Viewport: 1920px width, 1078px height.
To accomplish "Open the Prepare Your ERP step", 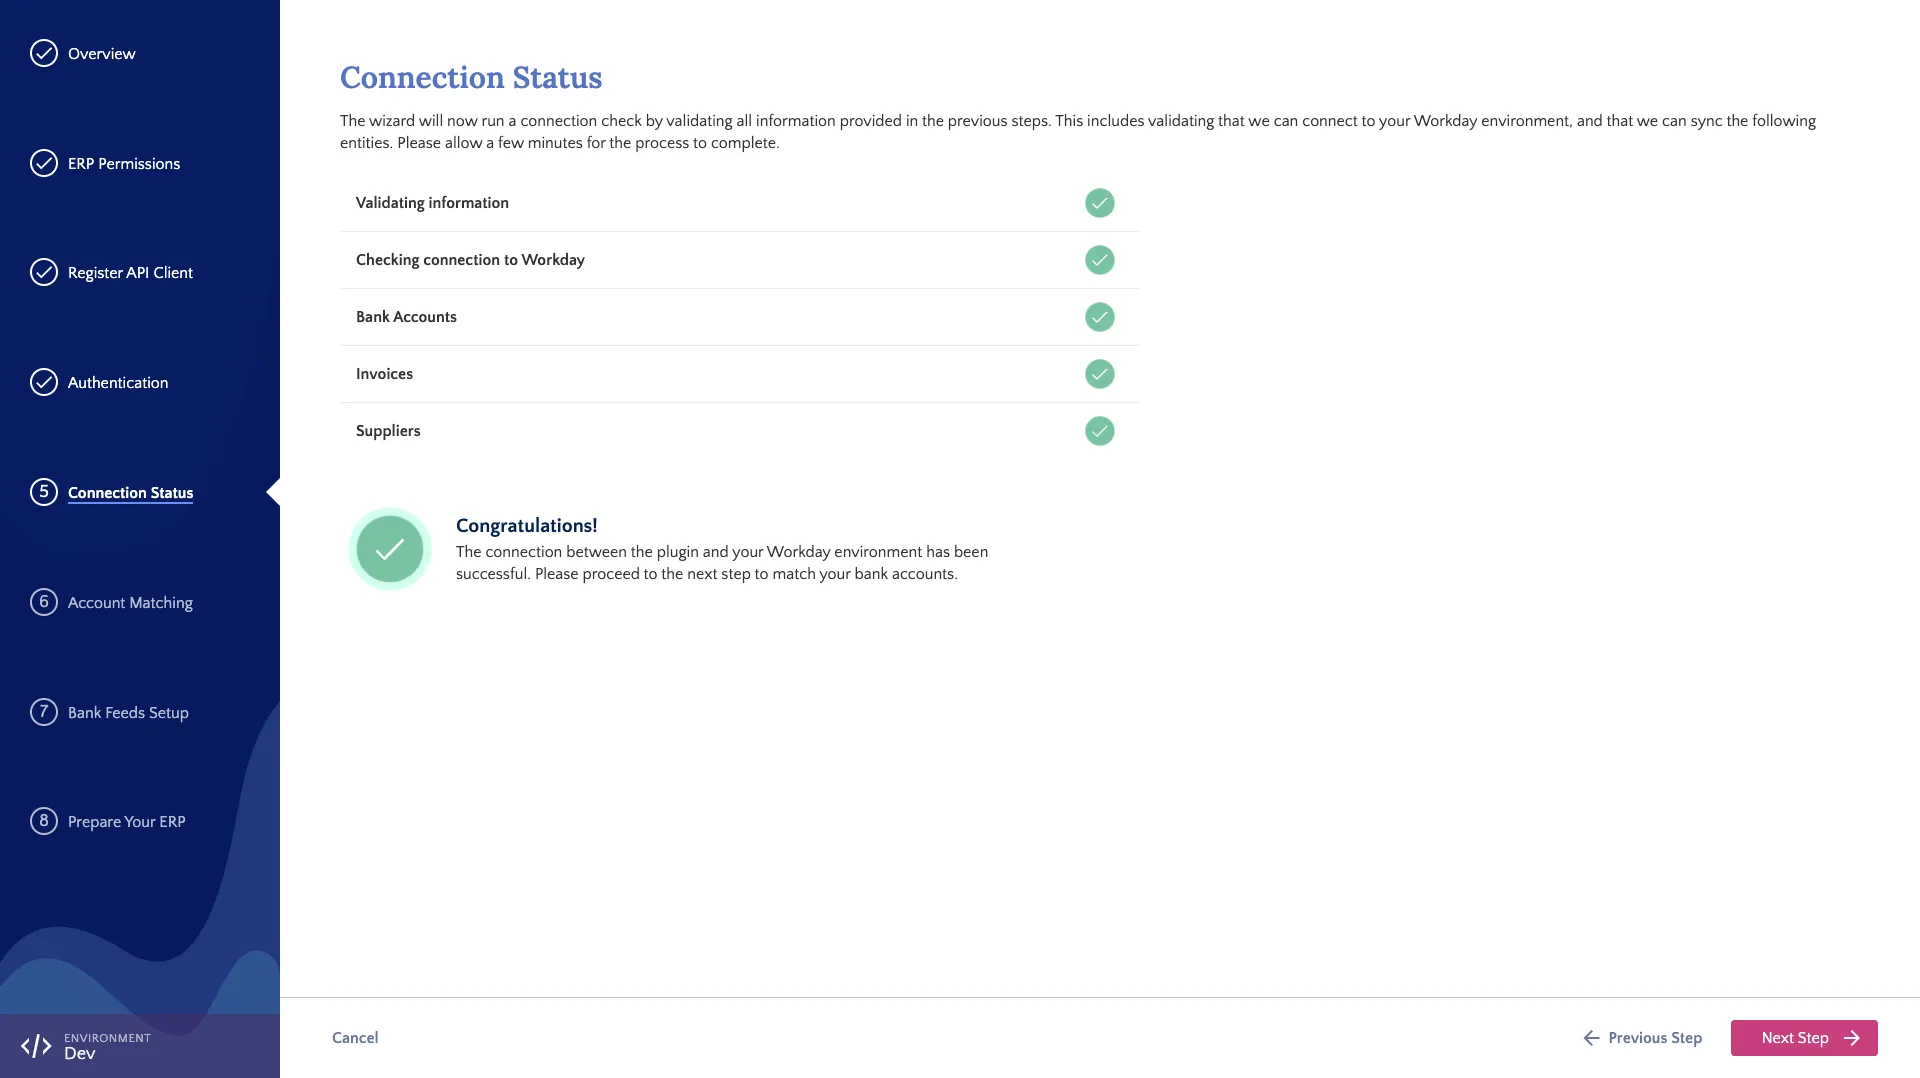I will [127, 822].
